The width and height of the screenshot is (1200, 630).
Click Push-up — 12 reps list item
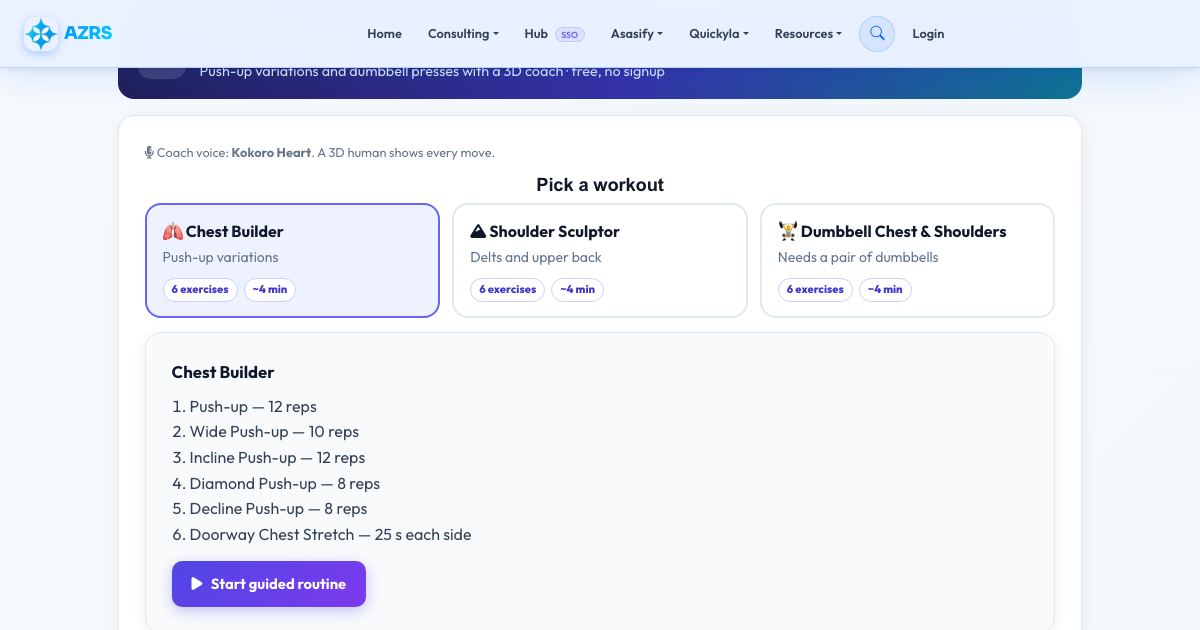click(253, 407)
